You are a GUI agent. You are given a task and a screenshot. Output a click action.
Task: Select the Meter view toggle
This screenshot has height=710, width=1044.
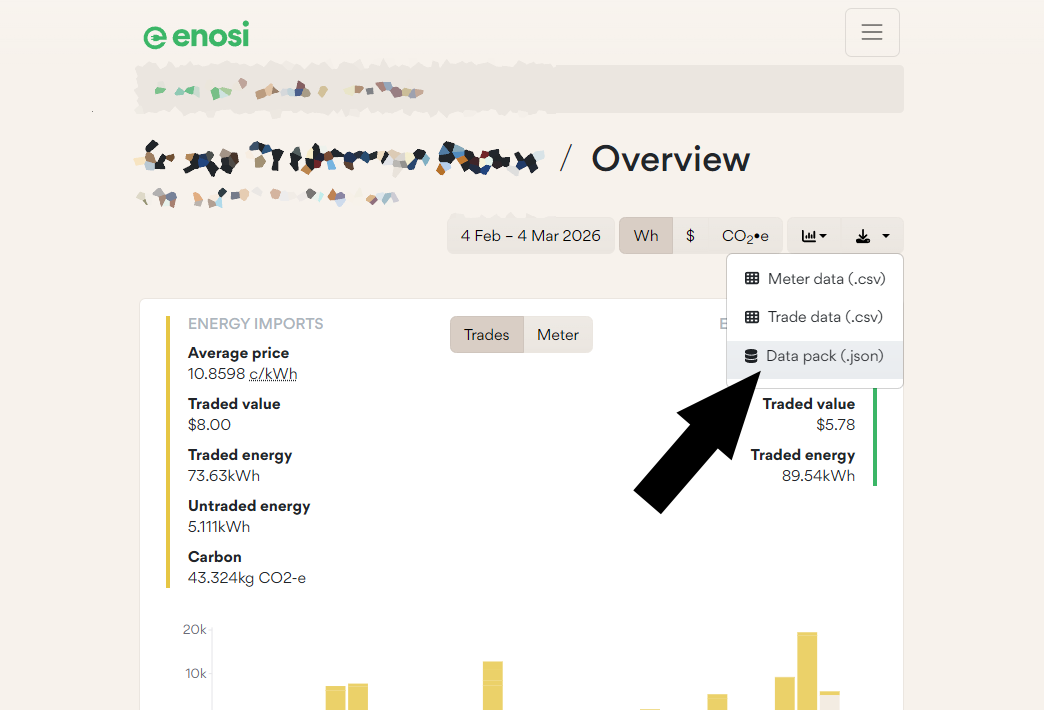[557, 335]
